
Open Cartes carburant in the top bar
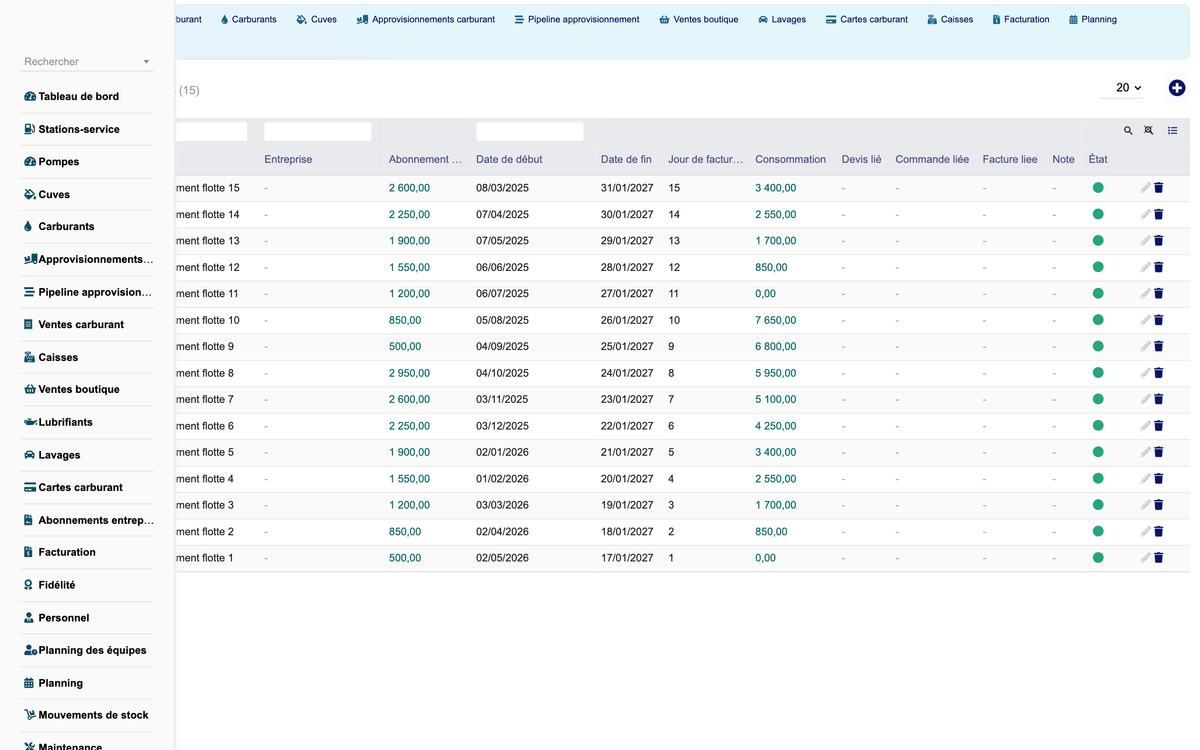pos(867,19)
